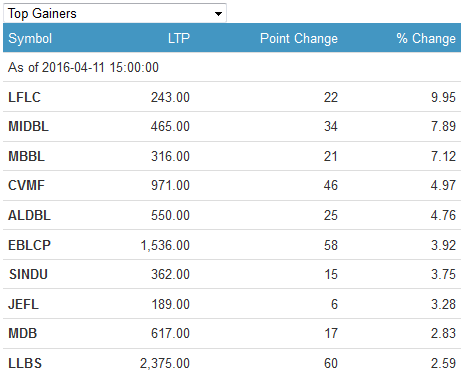
Task: Sort by LTP column header
Action: tap(179, 38)
